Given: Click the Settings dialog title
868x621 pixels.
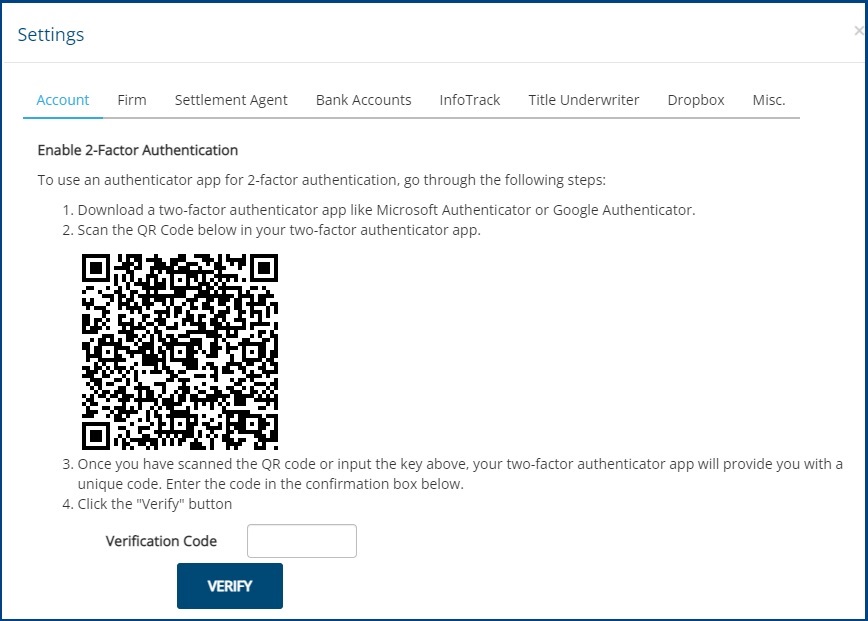Looking at the screenshot, I should 51,34.
